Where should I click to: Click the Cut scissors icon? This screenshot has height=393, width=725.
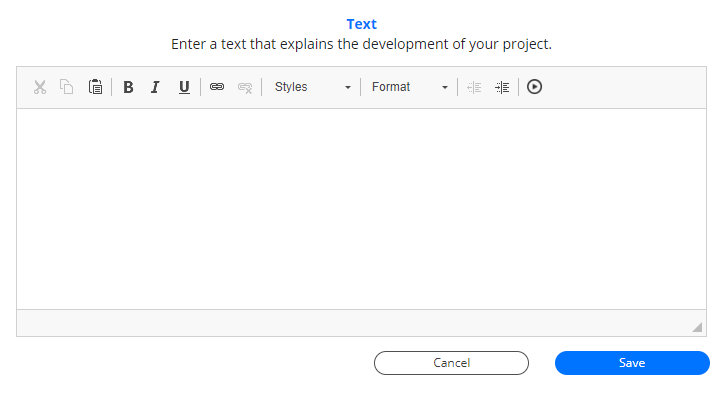pyautogui.click(x=40, y=87)
